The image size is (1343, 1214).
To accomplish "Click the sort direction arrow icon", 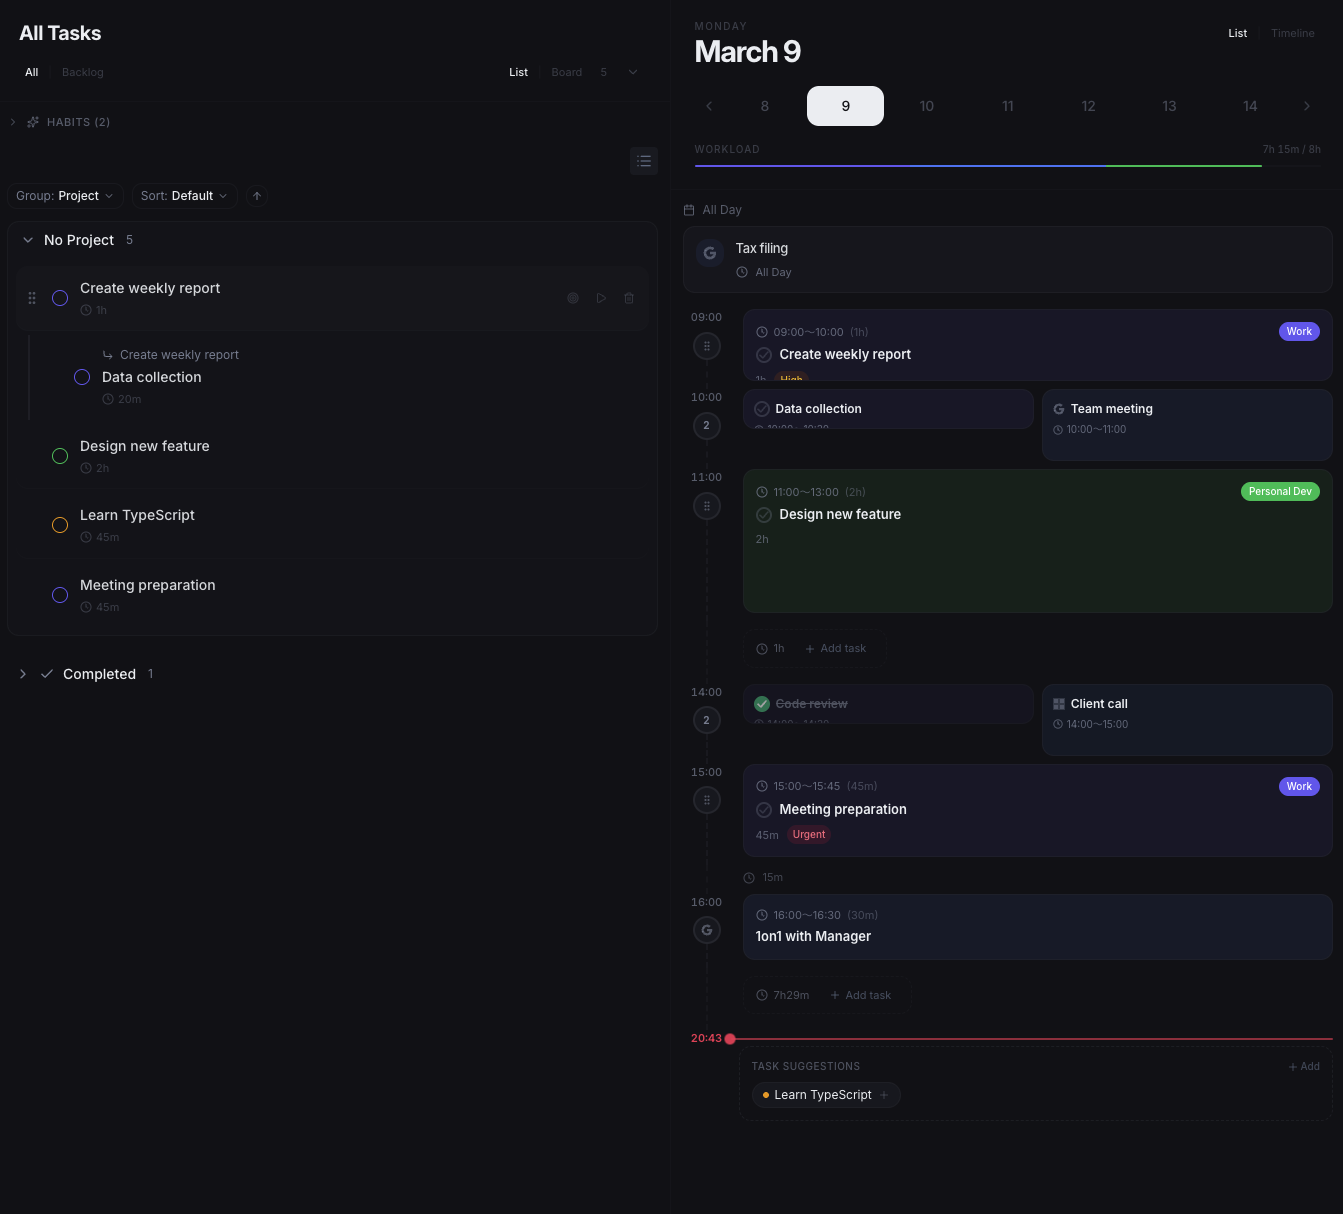I will click(x=256, y=196).
